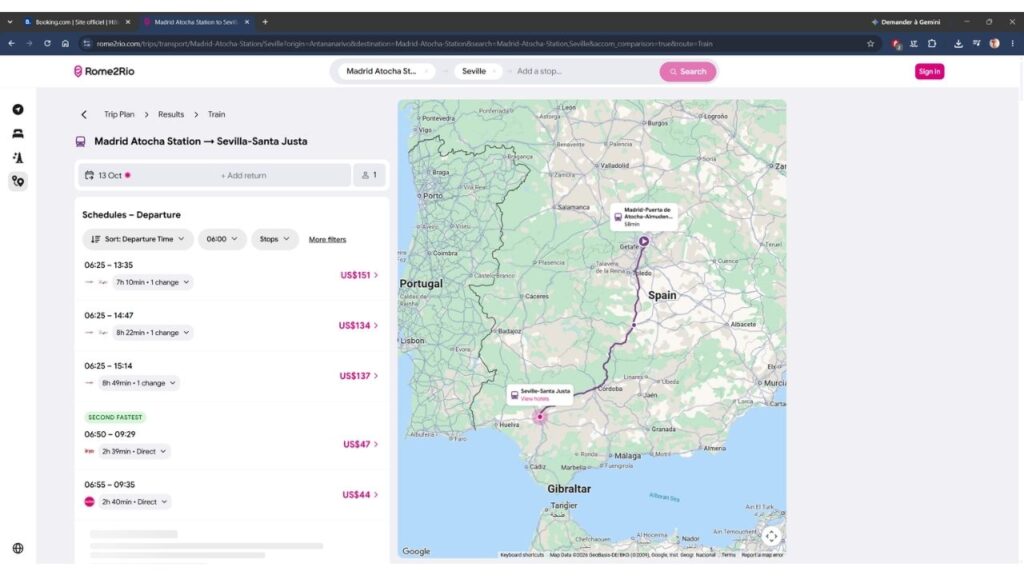Click the map recenter location icon
Screen dimensions: 1024x576
(771, 536)
